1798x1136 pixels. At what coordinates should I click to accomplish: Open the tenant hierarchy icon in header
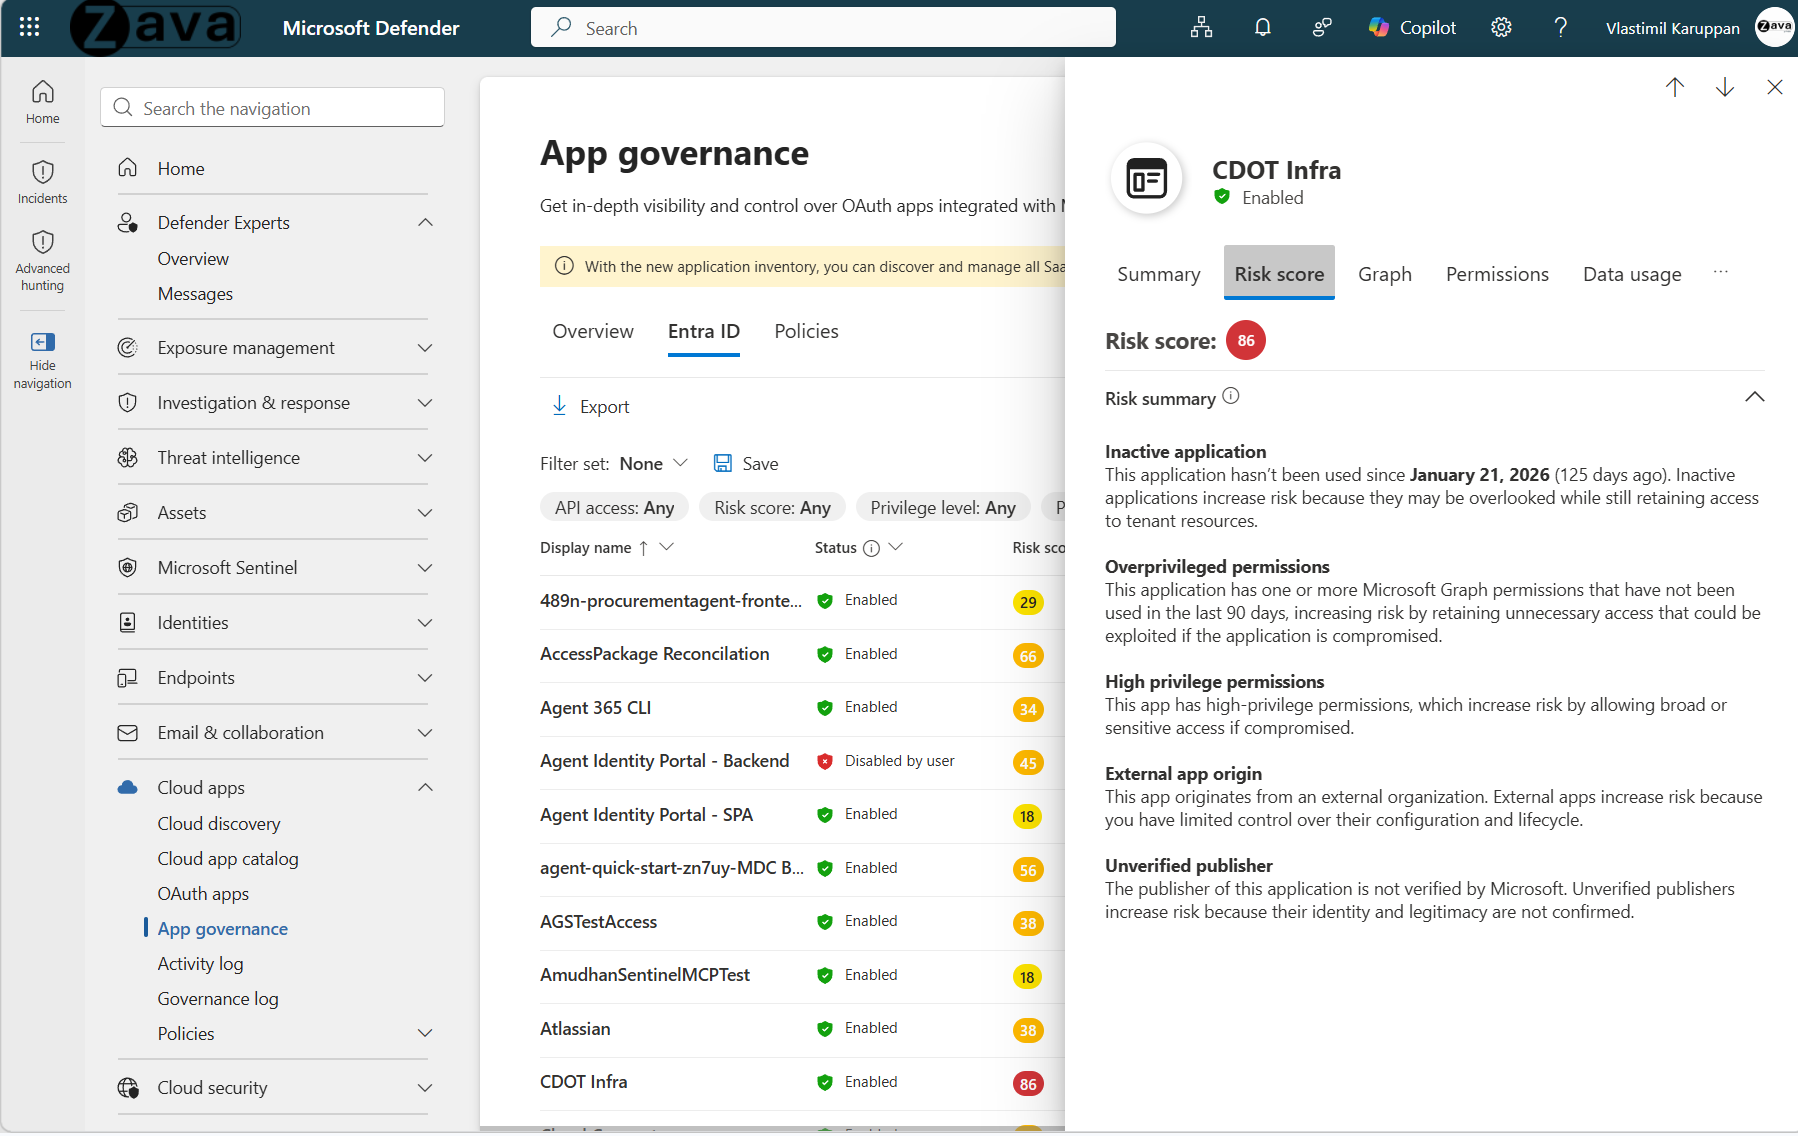(x=1201, y=28)
